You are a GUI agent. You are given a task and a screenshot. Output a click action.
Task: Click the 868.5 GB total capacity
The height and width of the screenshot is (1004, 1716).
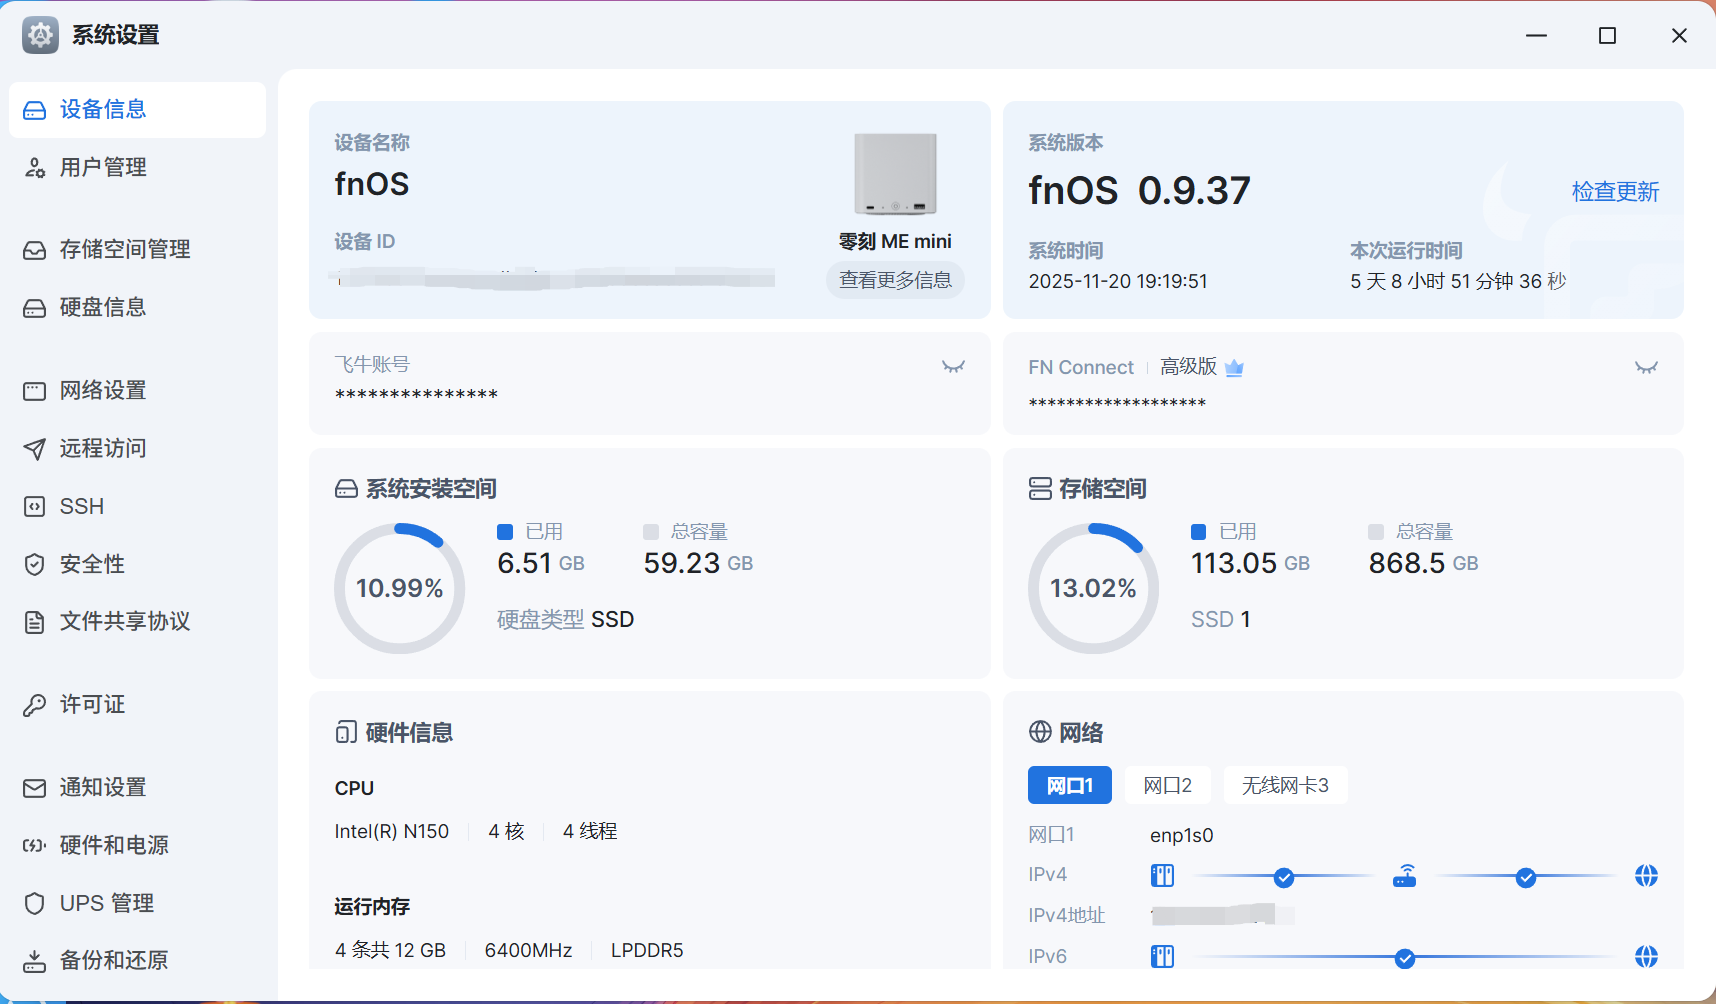click(1423, 563)
